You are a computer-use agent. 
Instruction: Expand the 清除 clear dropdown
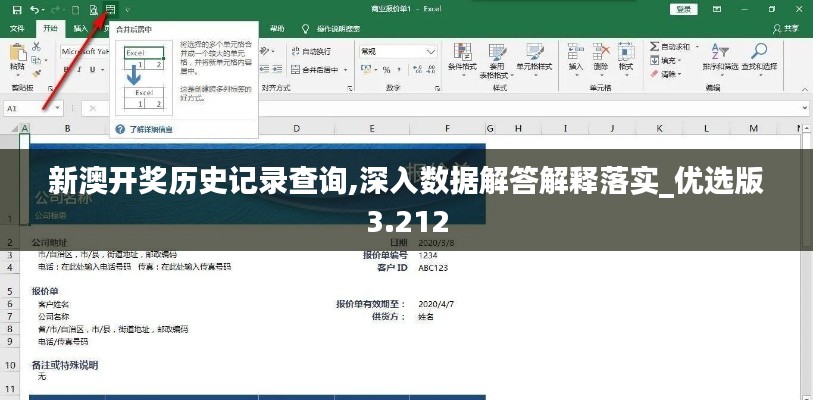(x=679, y=74)
